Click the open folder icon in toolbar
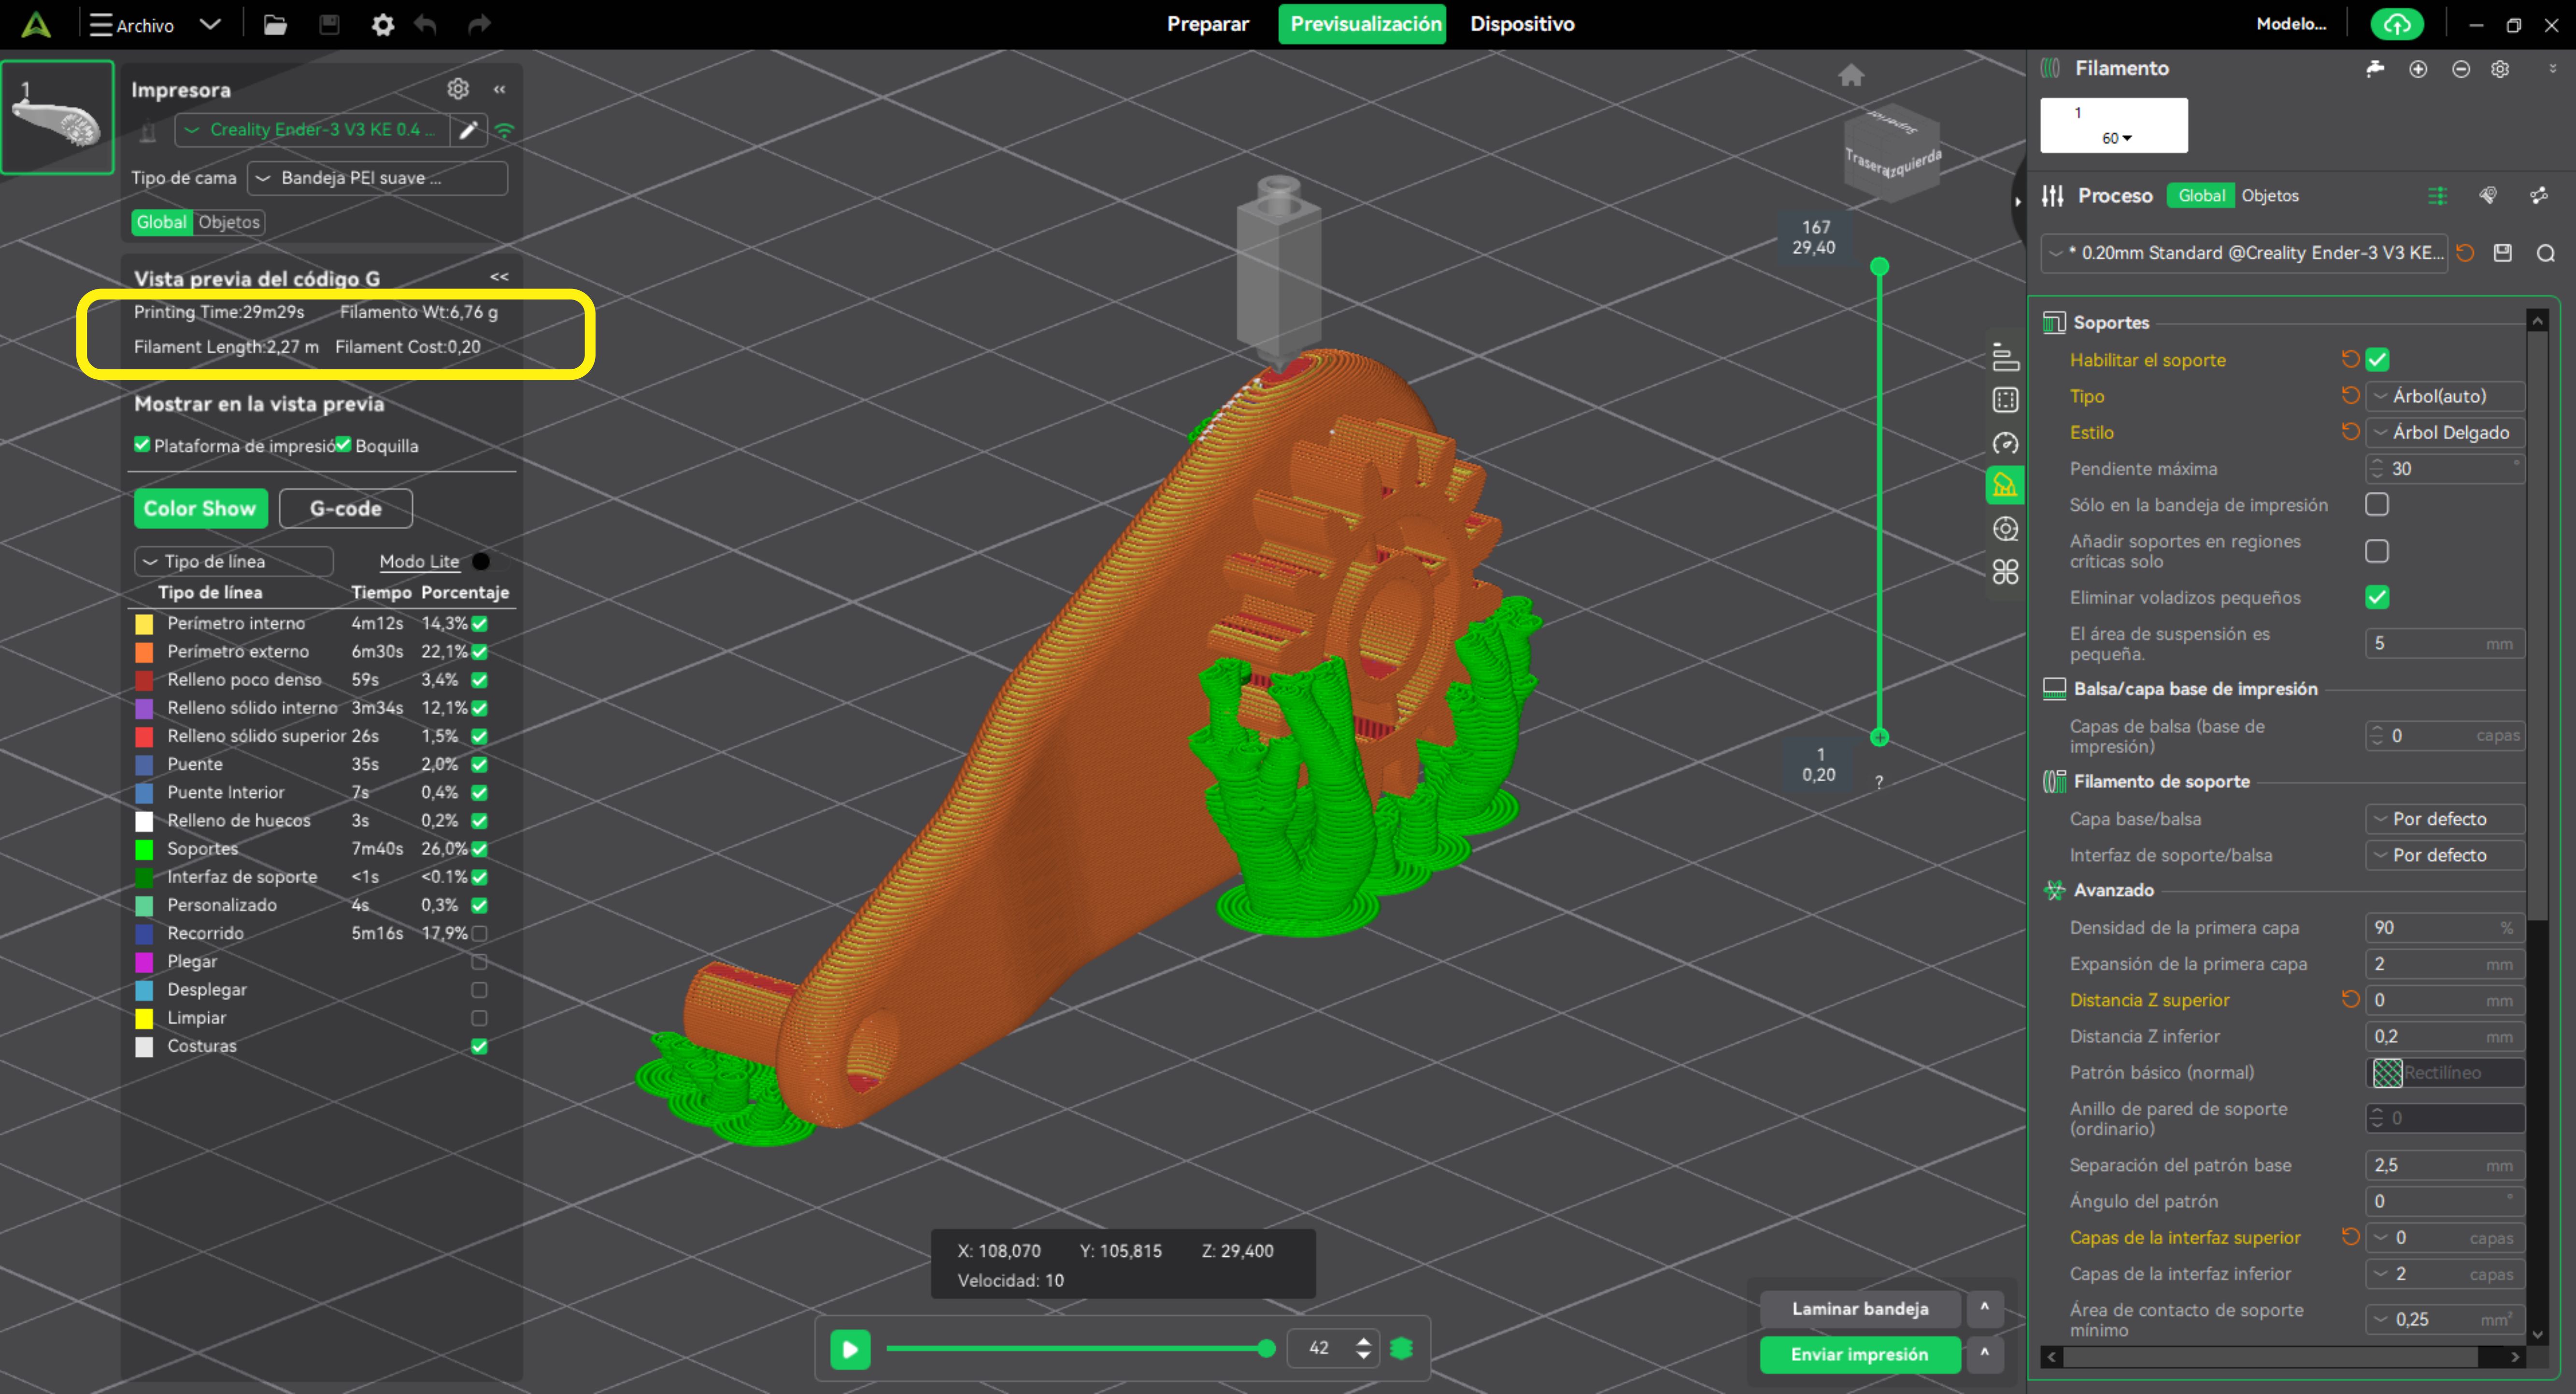The height and width of the screenshot is (1394, 2576). point(275,25)
